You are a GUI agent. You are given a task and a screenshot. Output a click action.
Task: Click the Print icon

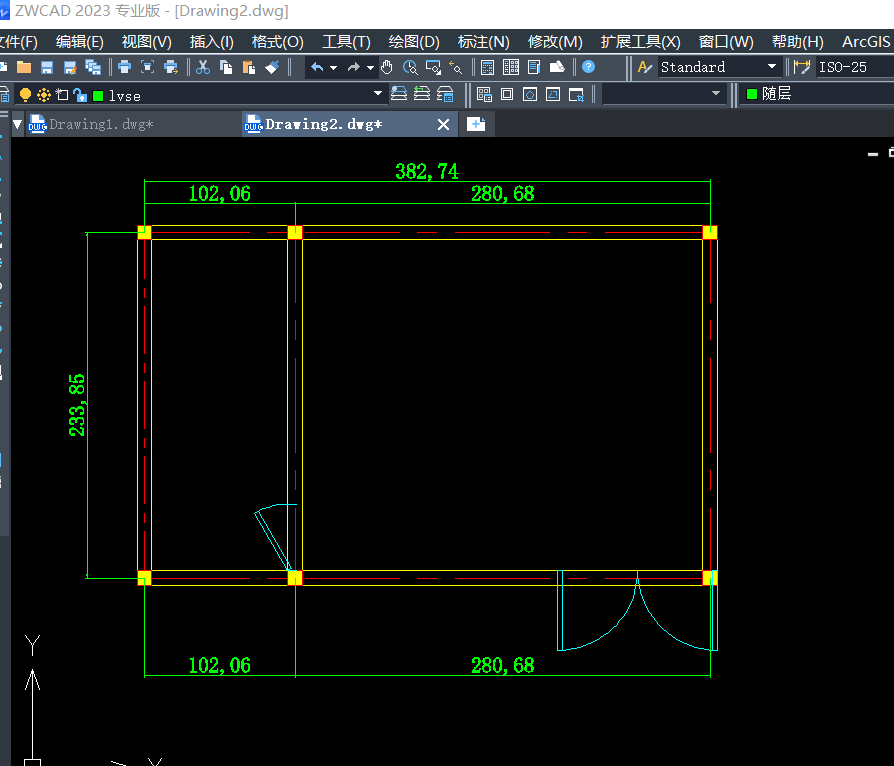pyautogui.click(x=124, y=67)
